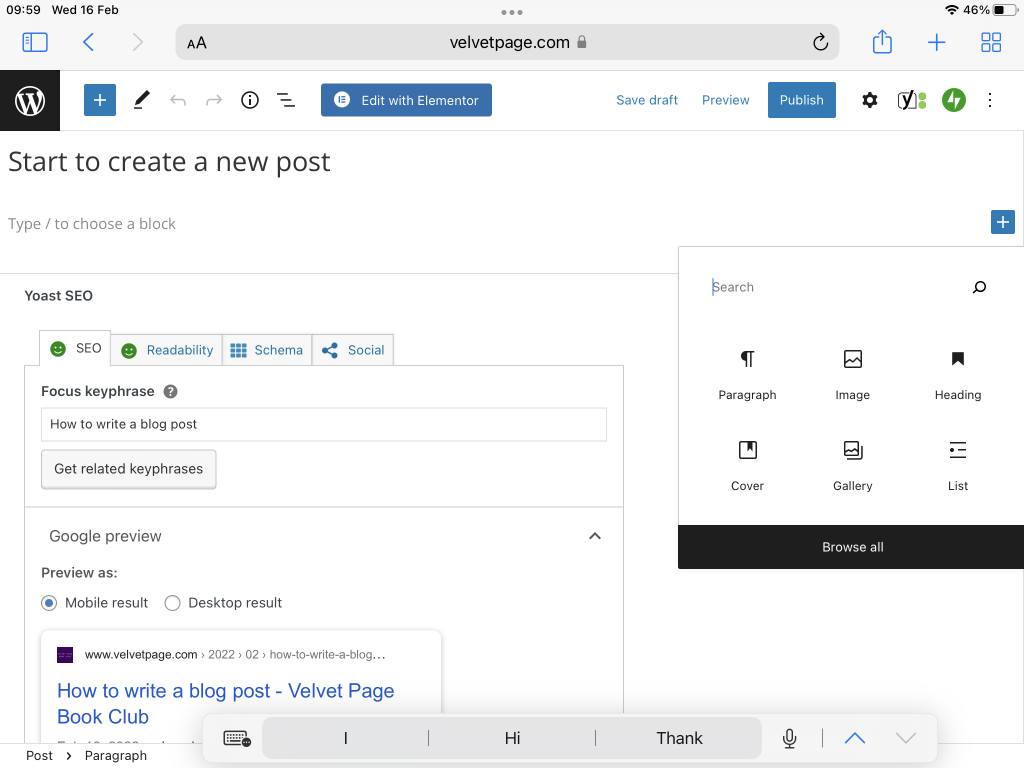Screen dimensions: 1024x768
Task: Toggle the block inserter plus button in toolbar
Action: (x=100, y=100)
